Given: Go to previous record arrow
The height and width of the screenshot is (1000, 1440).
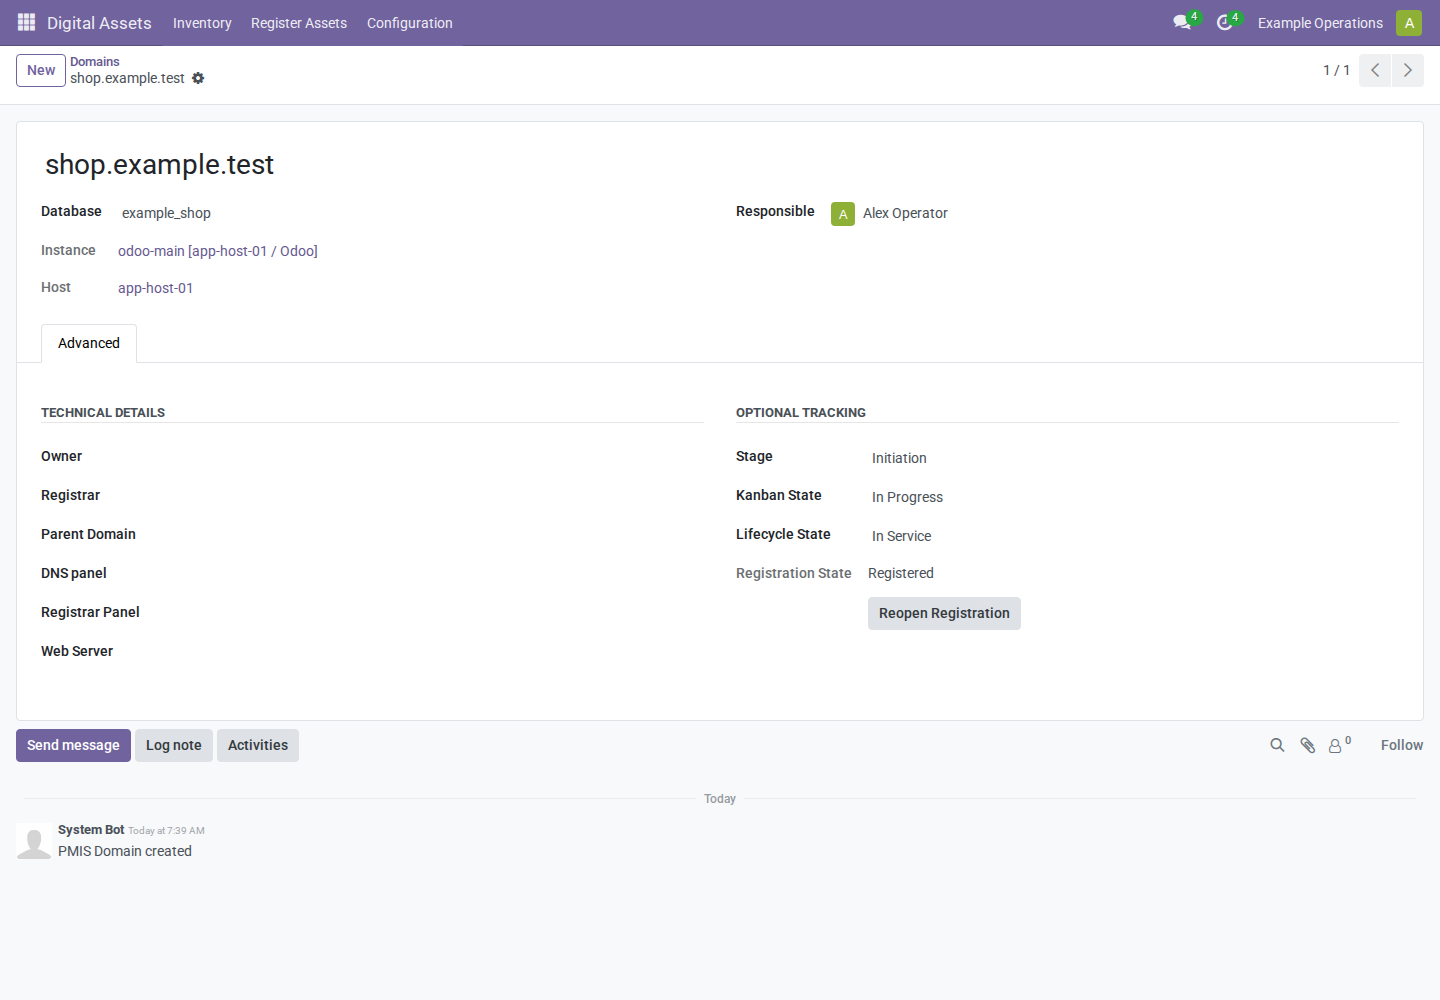Looking at the screenshot, I should coord(1375,70).
